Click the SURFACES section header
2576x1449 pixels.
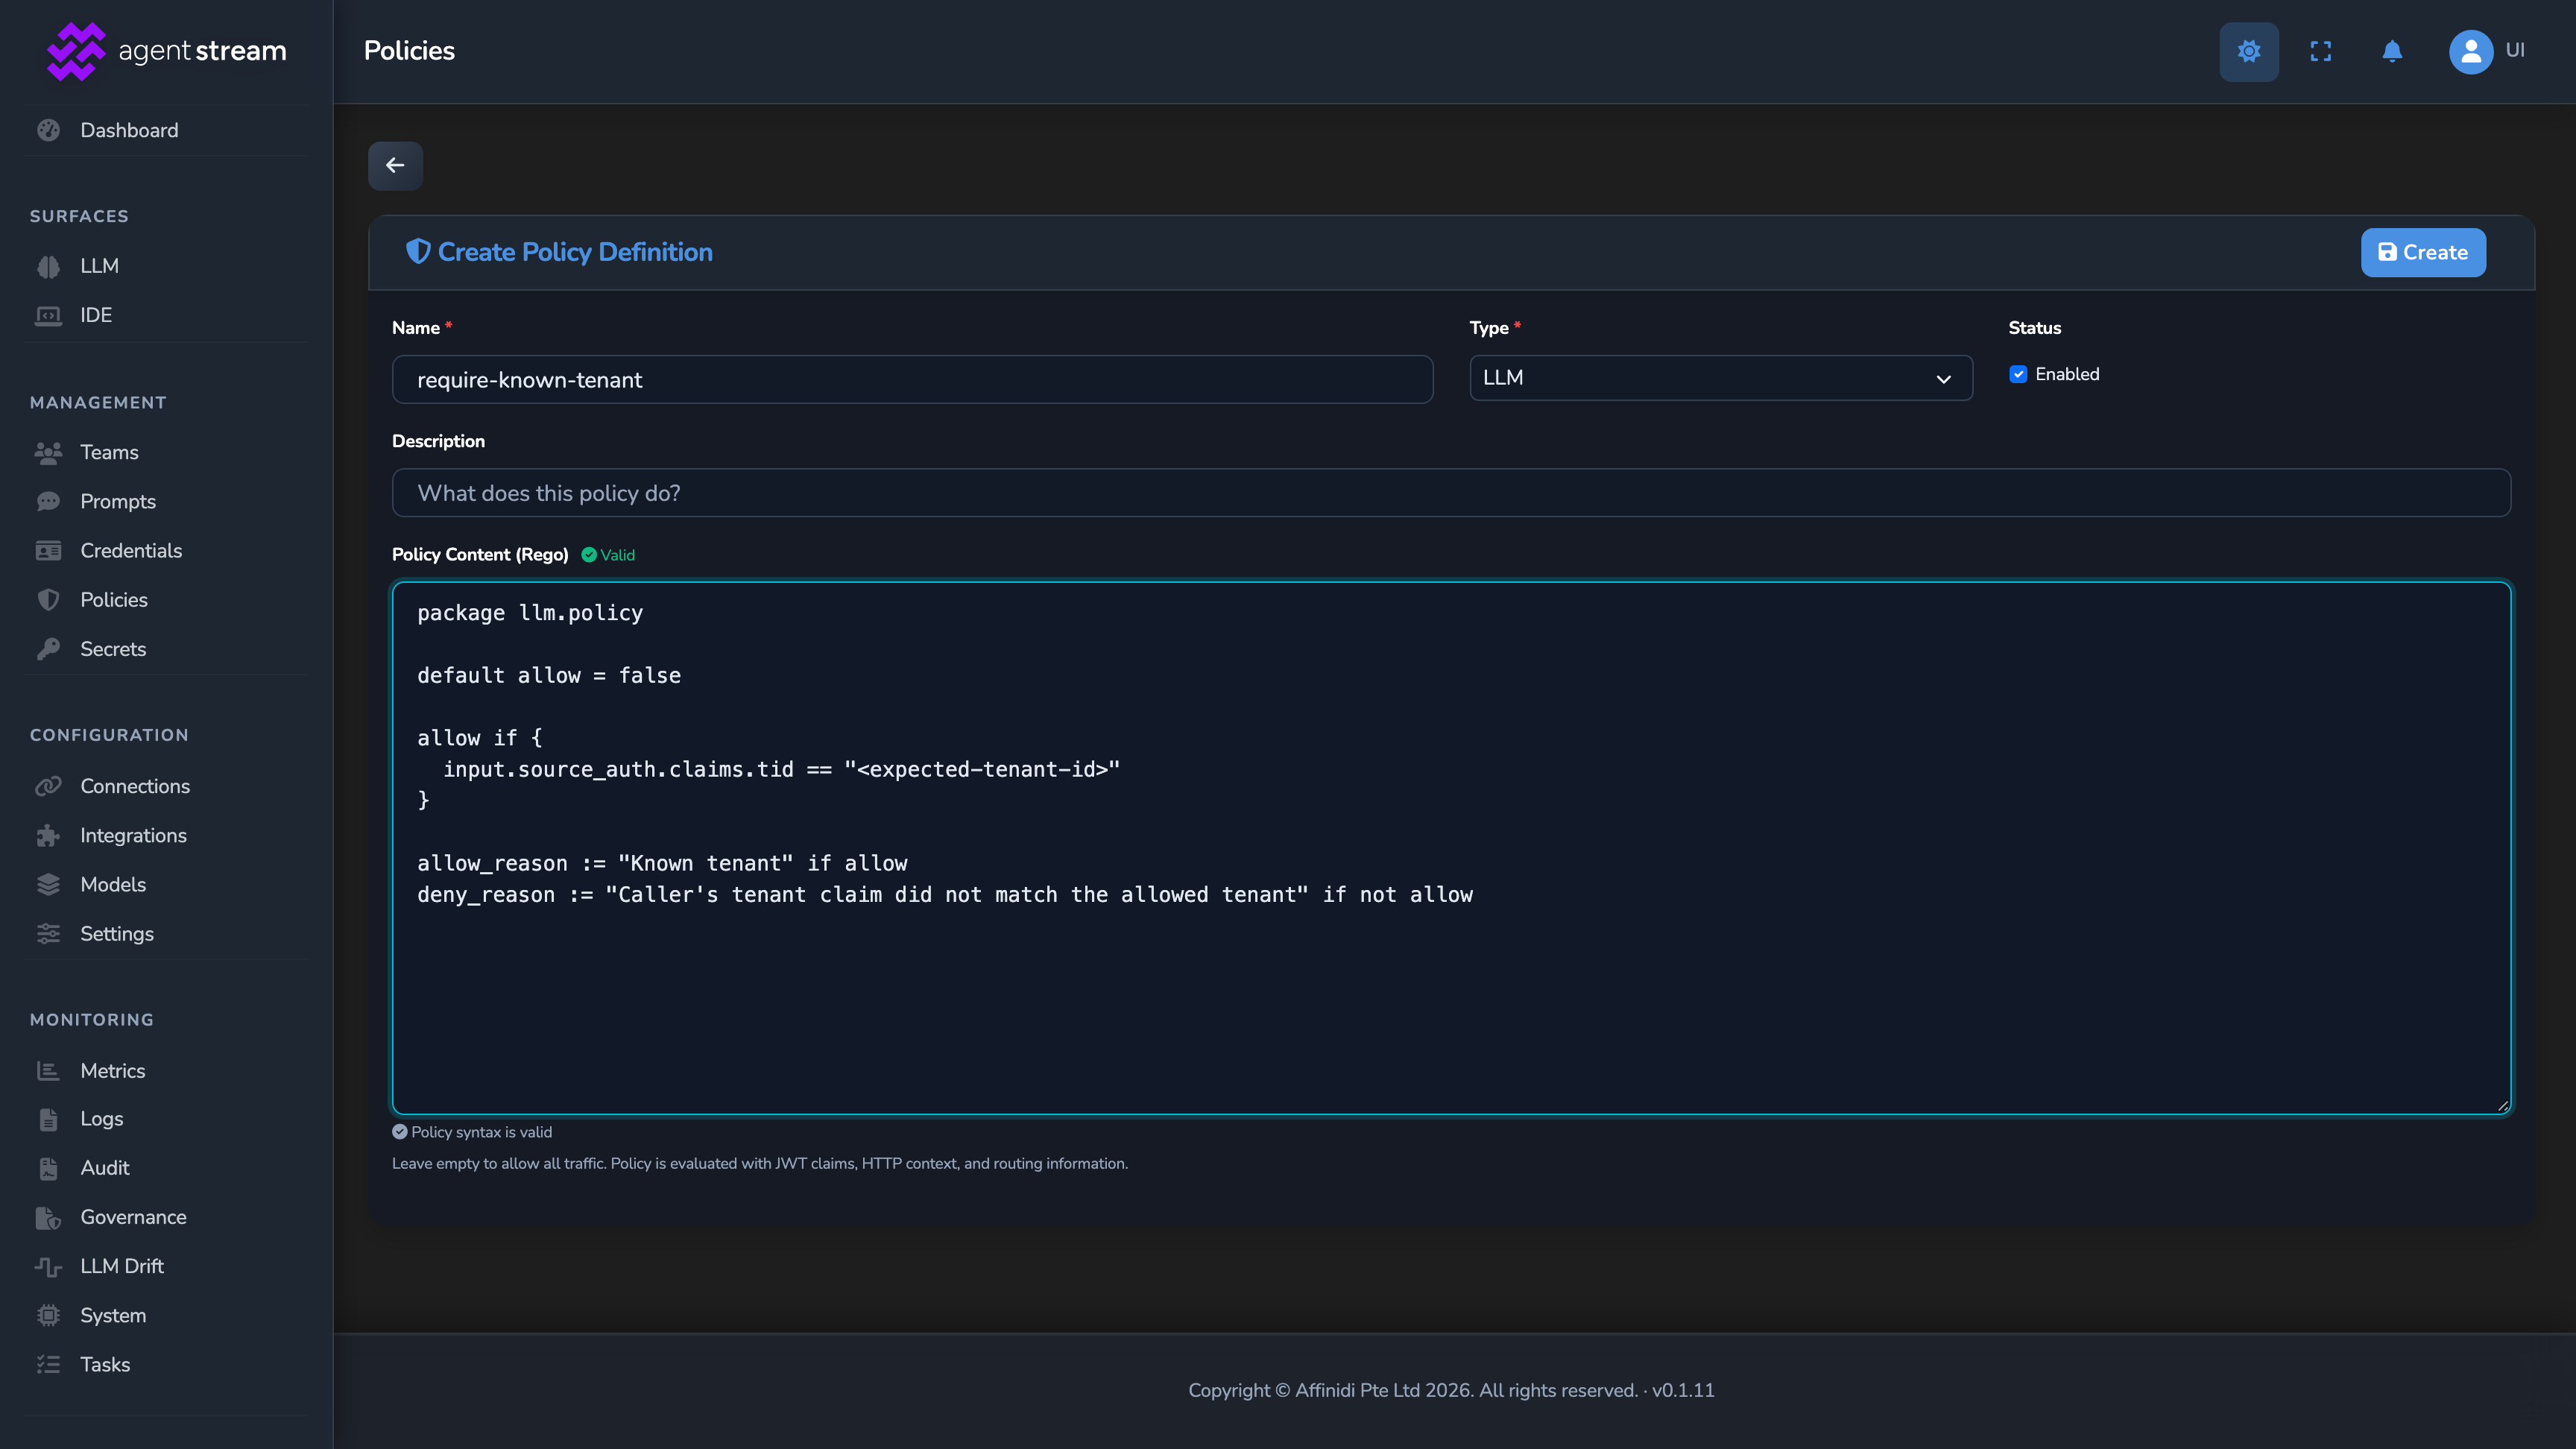(x=79, y=216)
